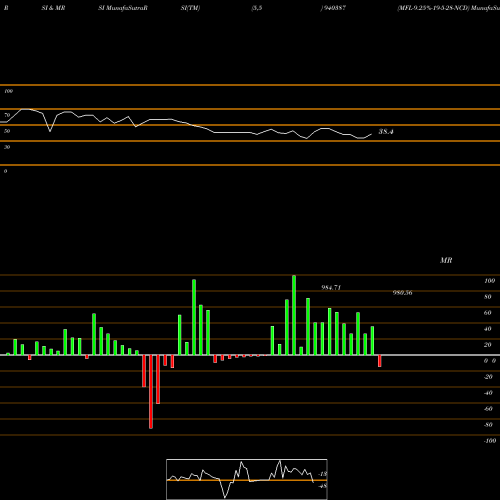The height and width of the screenshot is (500, 500).
Task: Click the 'SI & MR' header text
Action: tap(53, 8)
